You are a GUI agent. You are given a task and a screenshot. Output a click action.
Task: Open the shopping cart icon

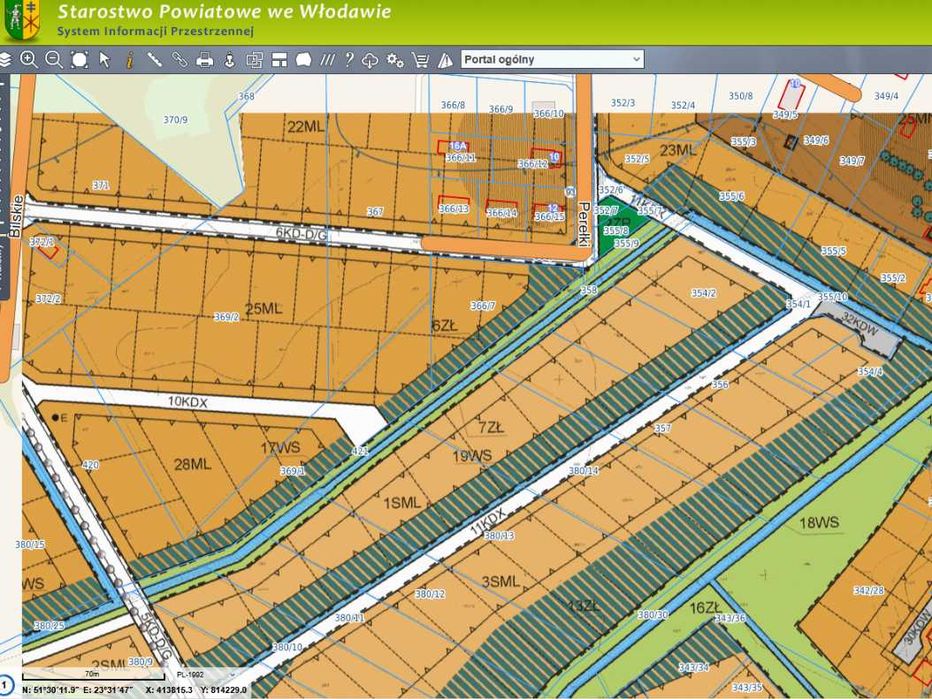point(420,59)
